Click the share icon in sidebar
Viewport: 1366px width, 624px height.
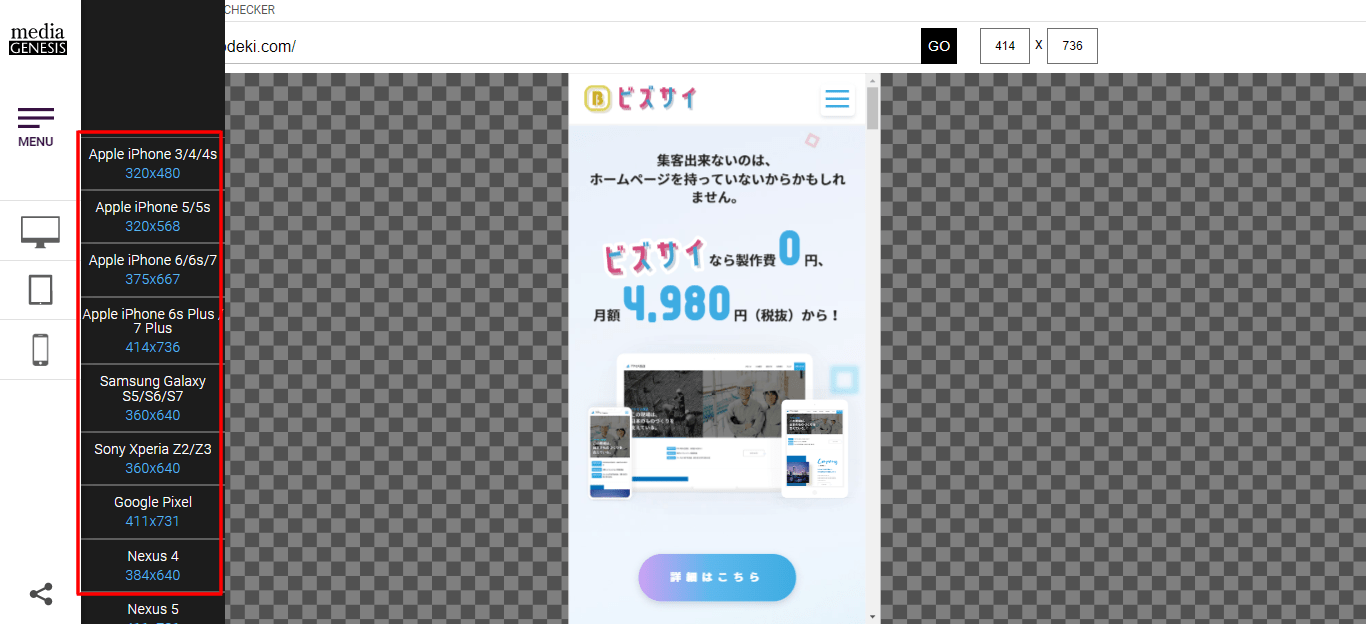pos(41,594)
